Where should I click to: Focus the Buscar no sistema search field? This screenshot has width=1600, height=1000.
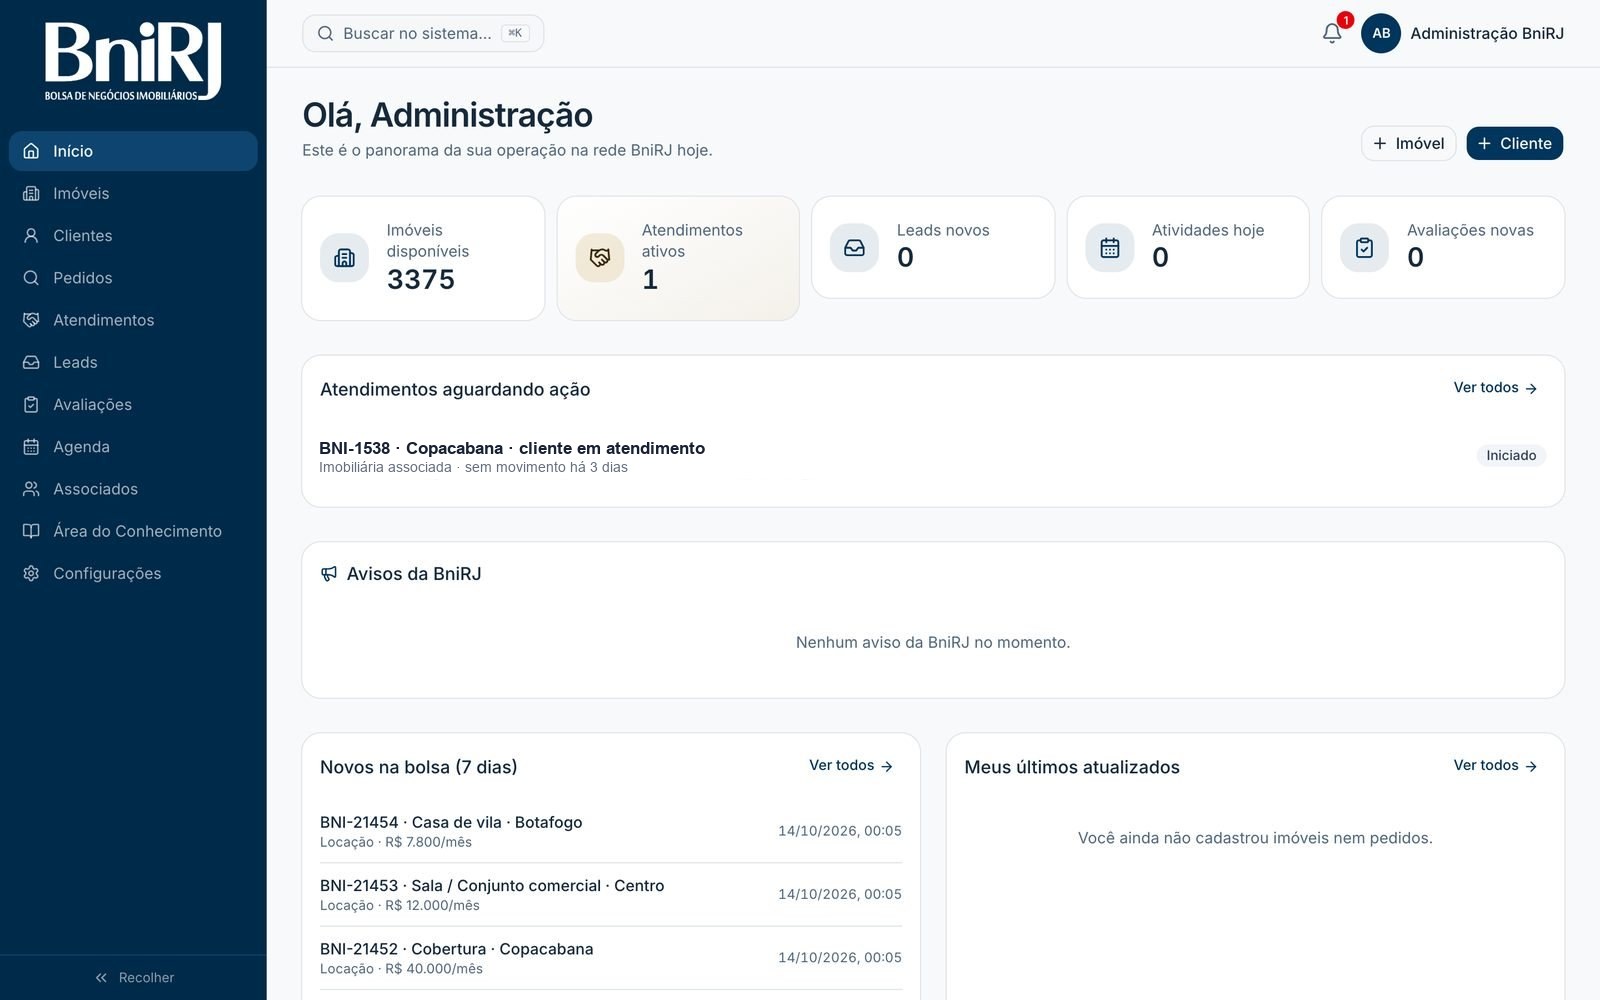(423, 33)
